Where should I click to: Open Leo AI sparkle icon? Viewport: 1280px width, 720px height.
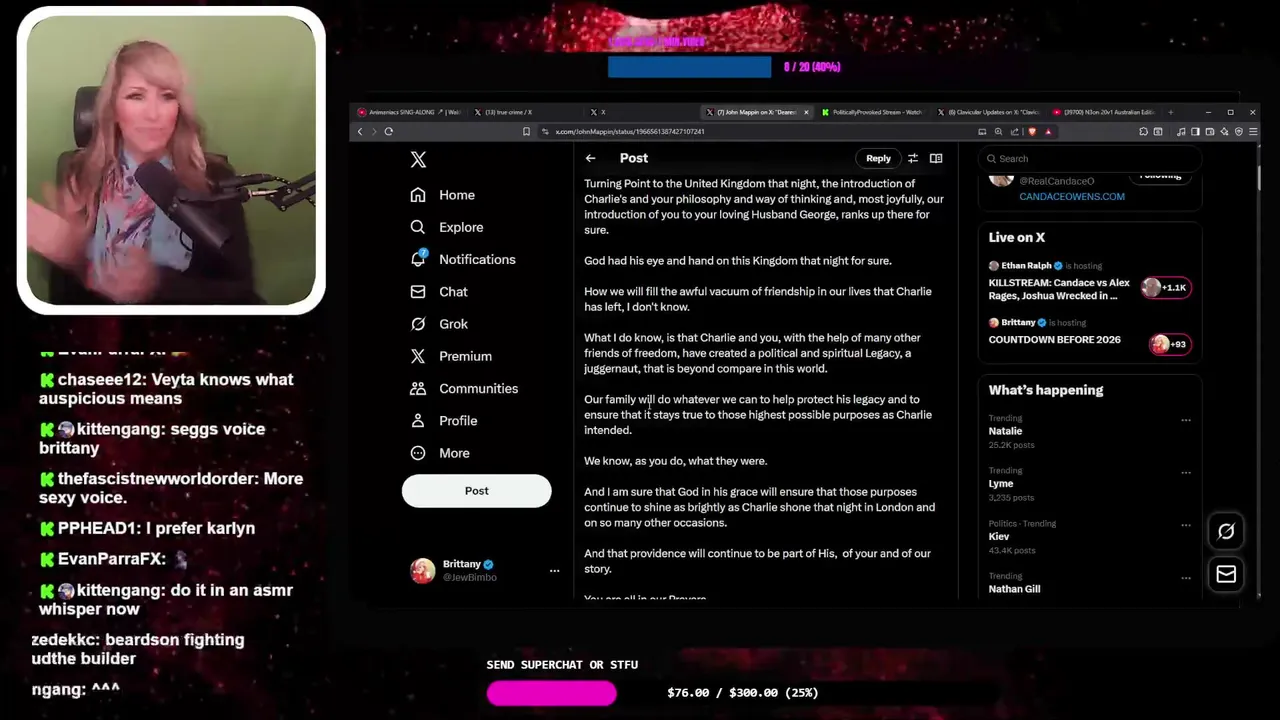coord(1224,131)
